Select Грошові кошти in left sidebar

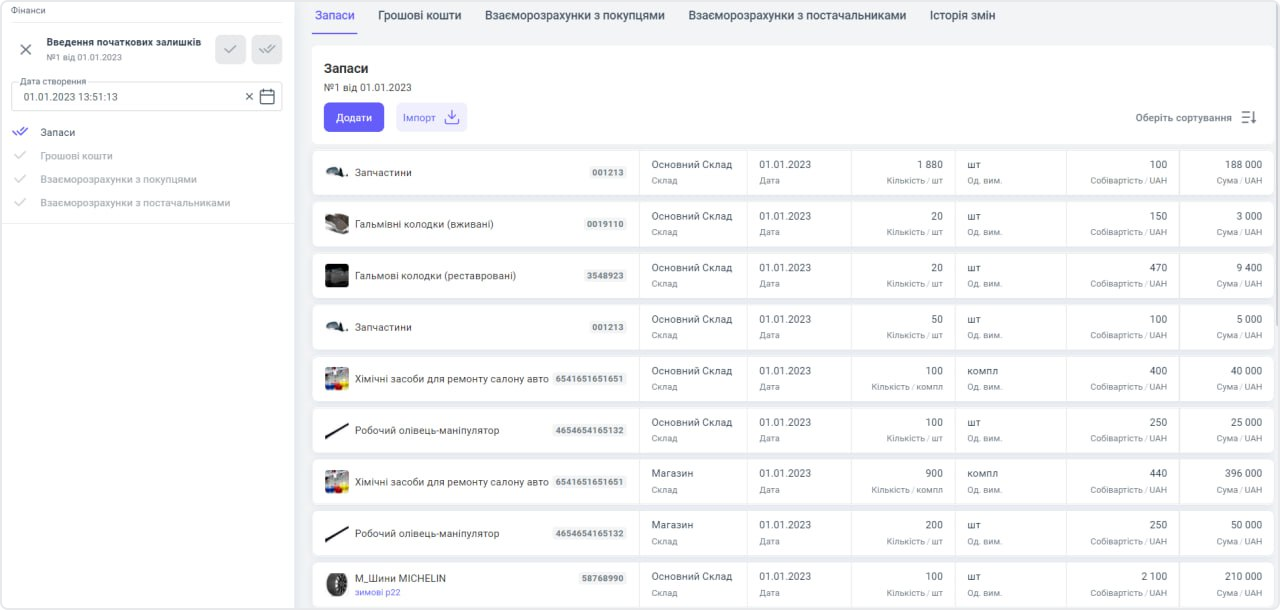coord(76,156)
